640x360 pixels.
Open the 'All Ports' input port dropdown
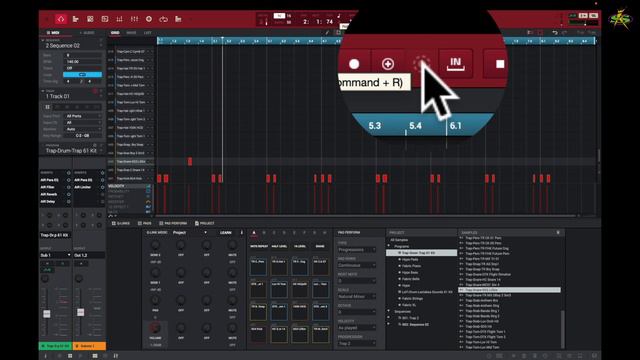tap(83, 116)
